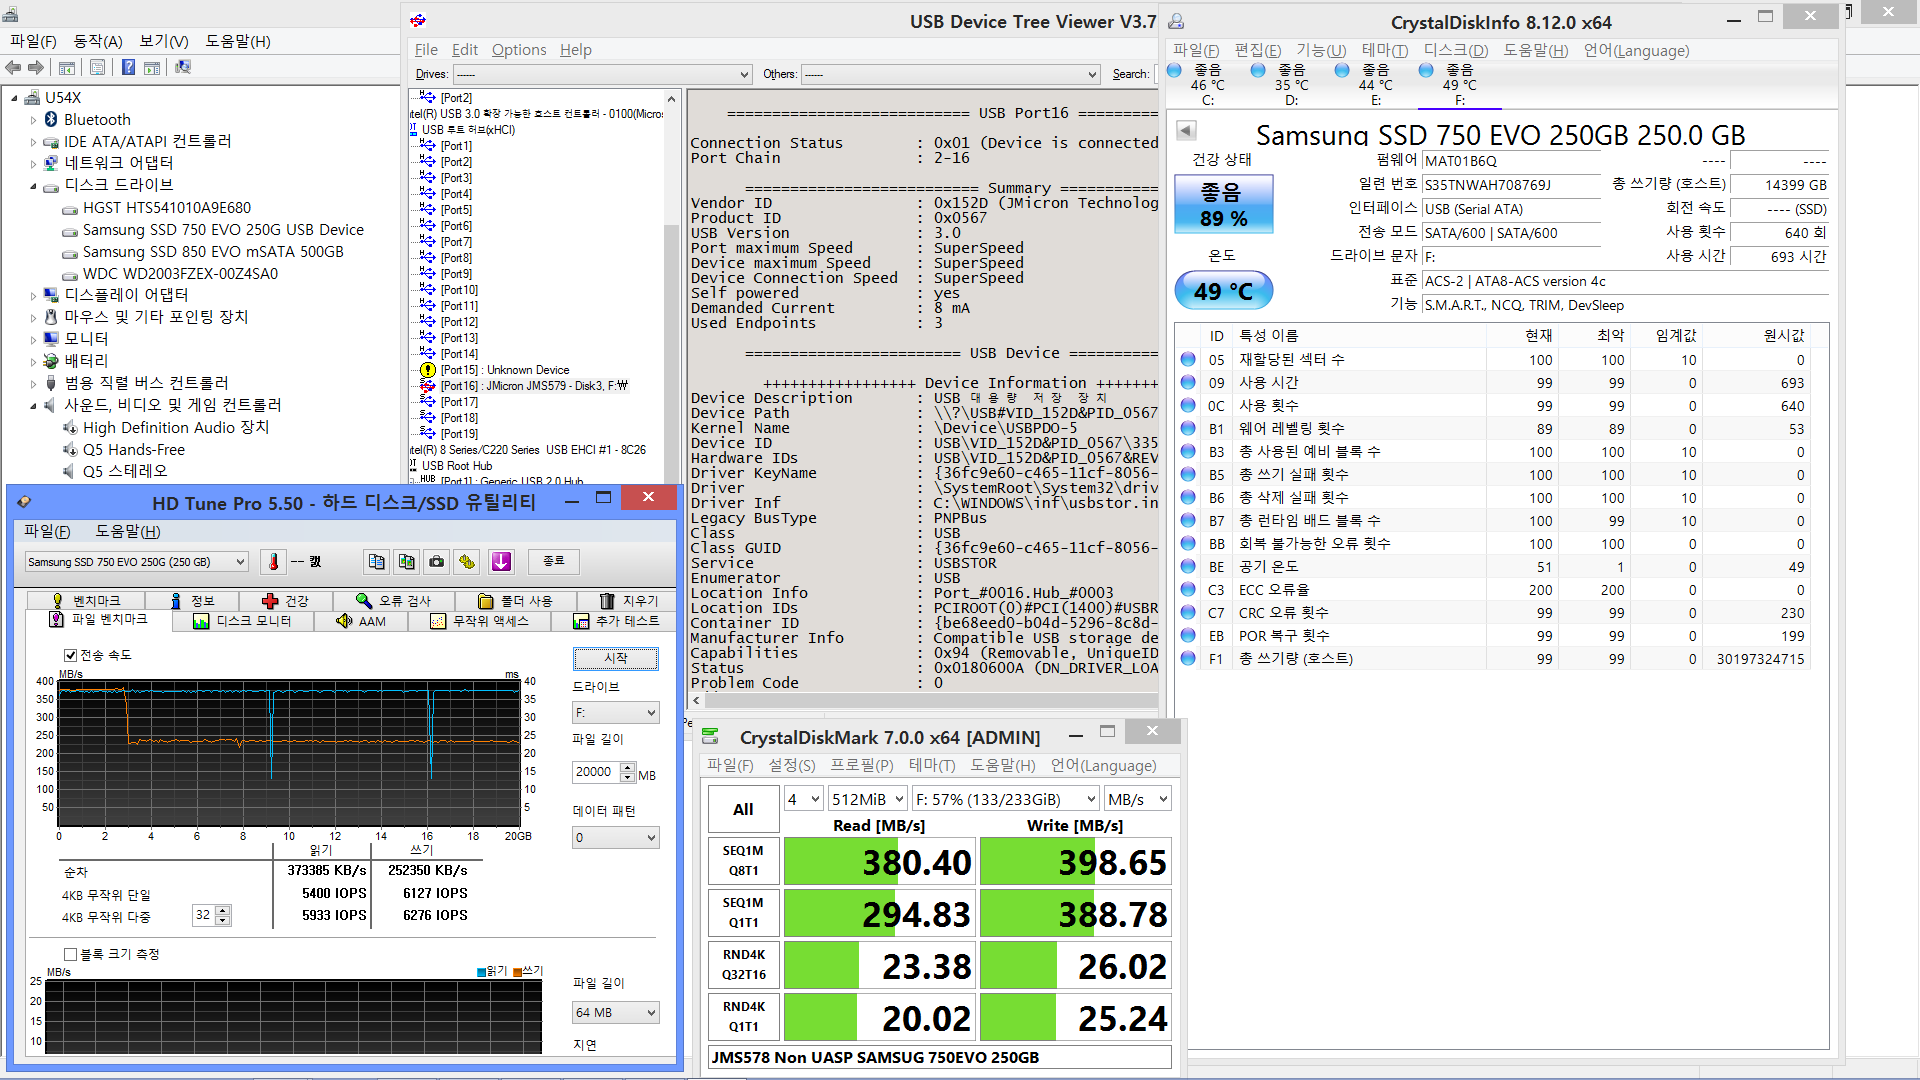Open HD Tune 64 MB file length dropdown
Image resolution: width=1920 pixels, height=1080 pixels.
616,1013
